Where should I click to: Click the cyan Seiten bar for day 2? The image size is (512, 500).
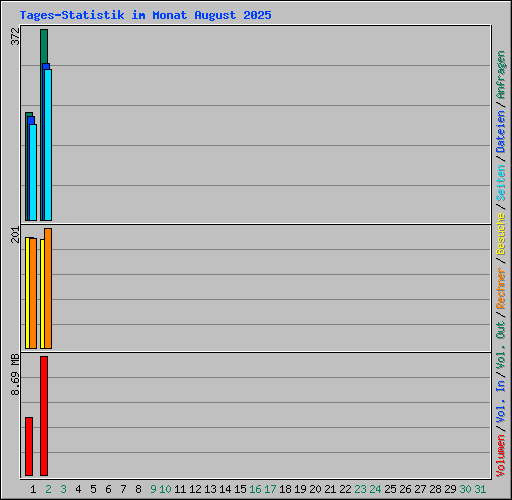tap(48, 145)
